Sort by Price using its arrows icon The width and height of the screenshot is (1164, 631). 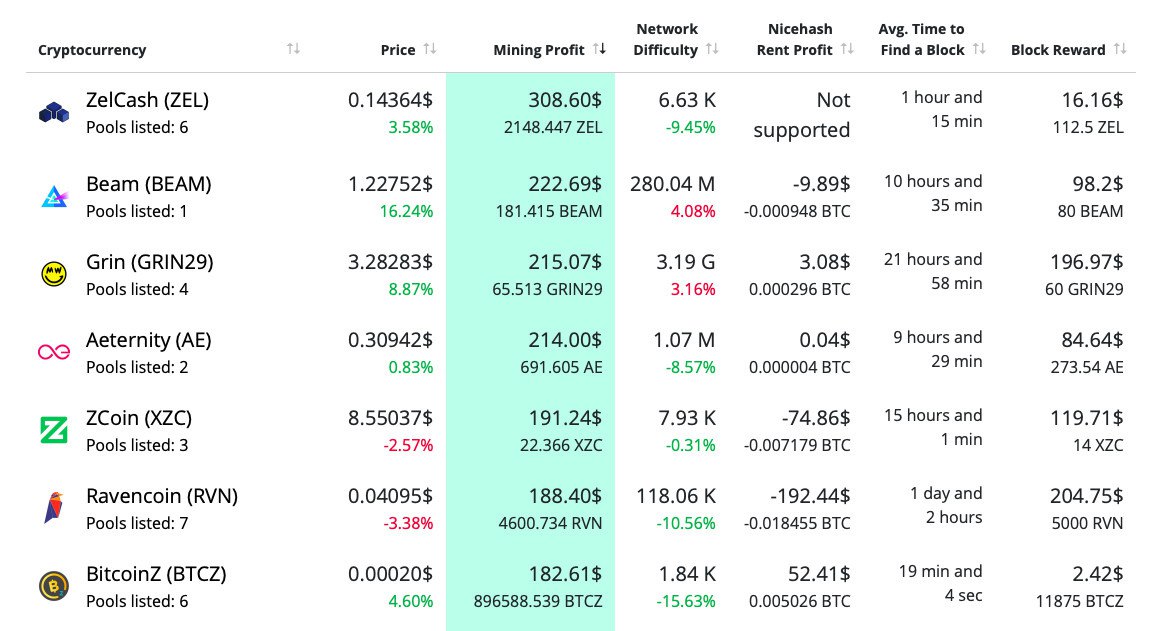pos(430,49)
